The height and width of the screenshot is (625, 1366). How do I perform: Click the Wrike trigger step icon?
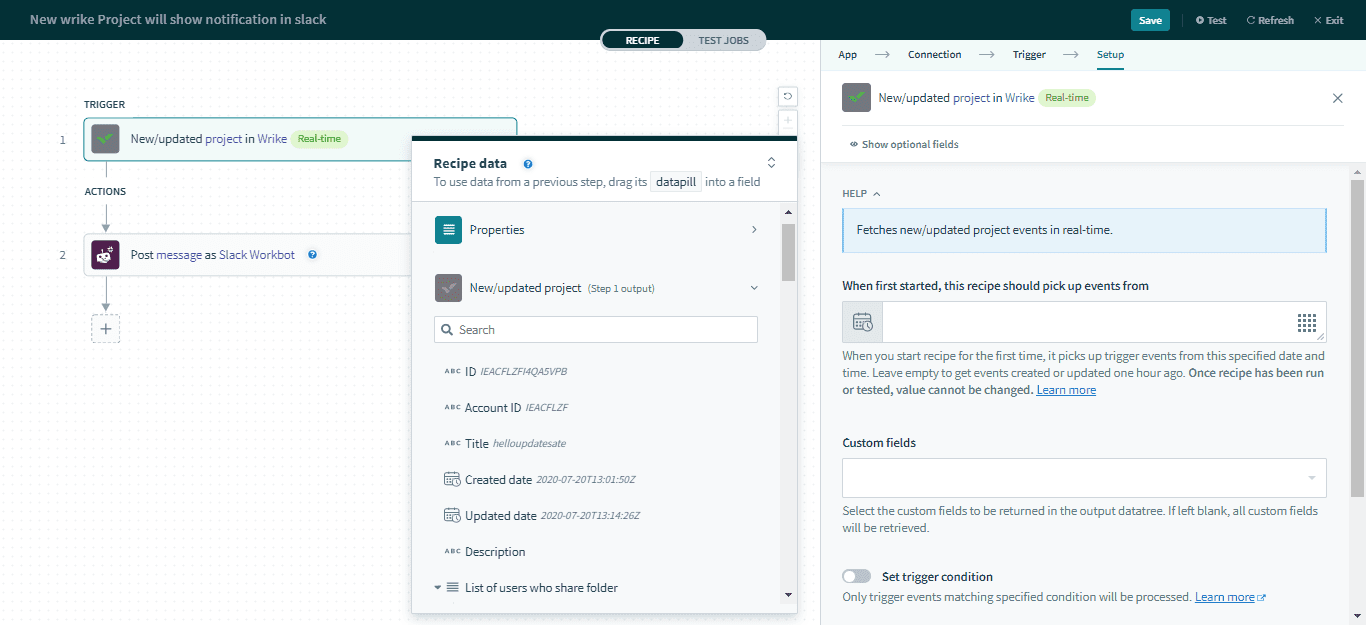point(105,139)
